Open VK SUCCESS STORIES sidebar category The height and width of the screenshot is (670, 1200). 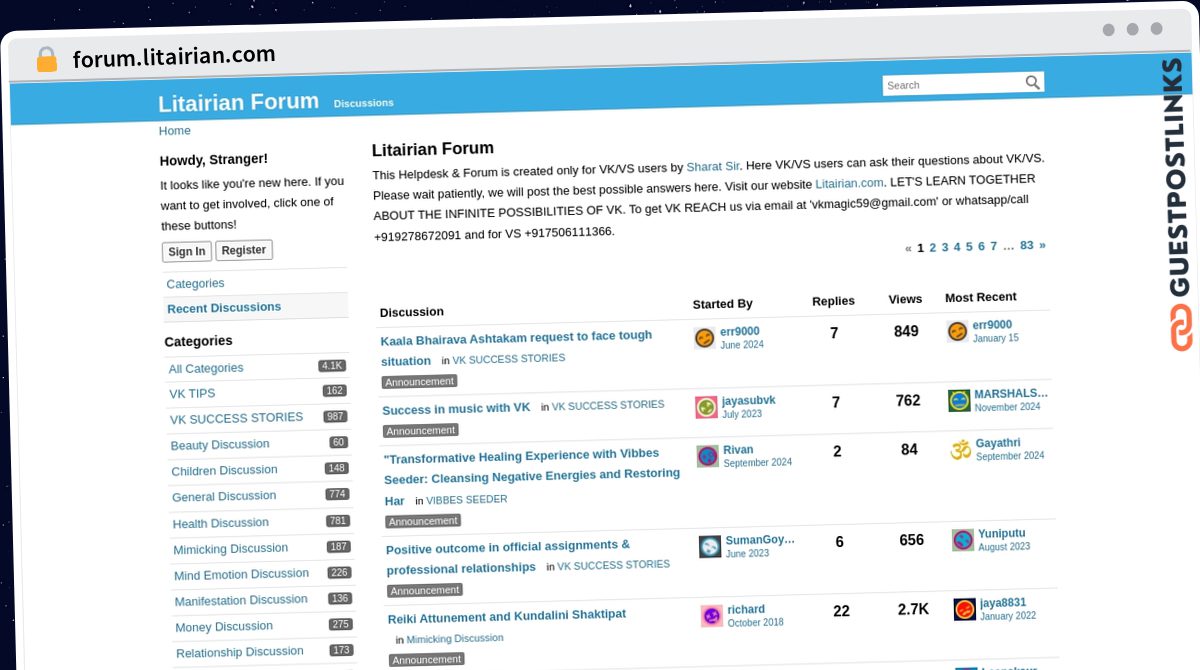tap(236, 419)
